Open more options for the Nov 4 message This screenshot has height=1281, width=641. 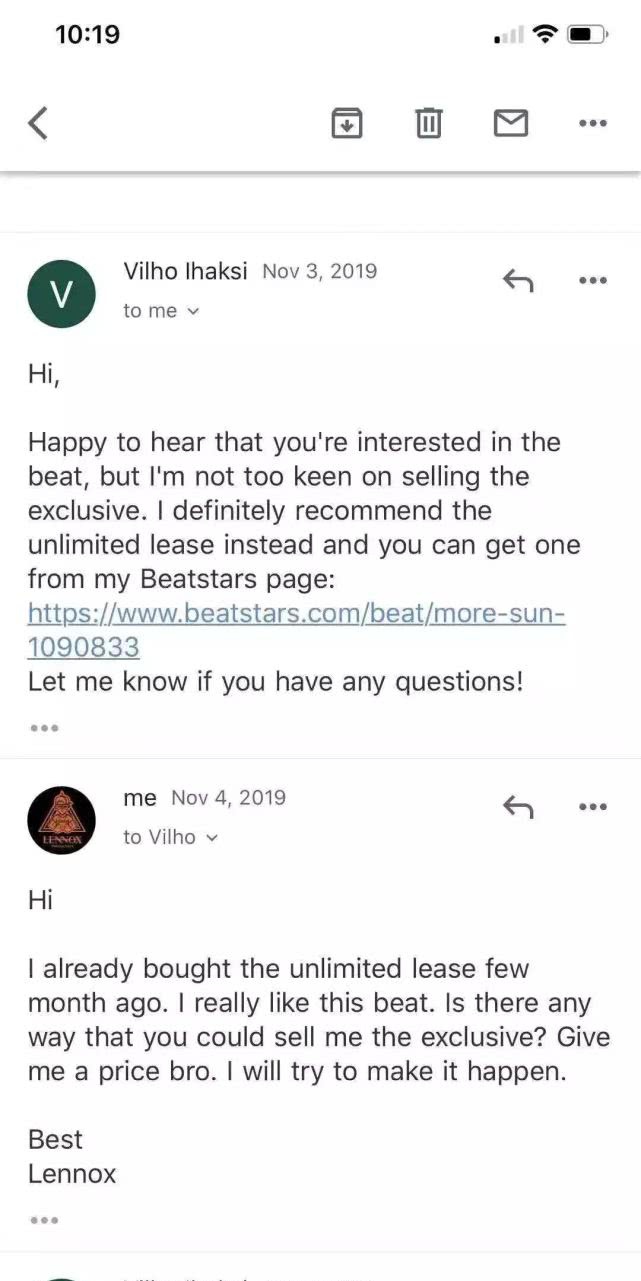tap(593, 807)
